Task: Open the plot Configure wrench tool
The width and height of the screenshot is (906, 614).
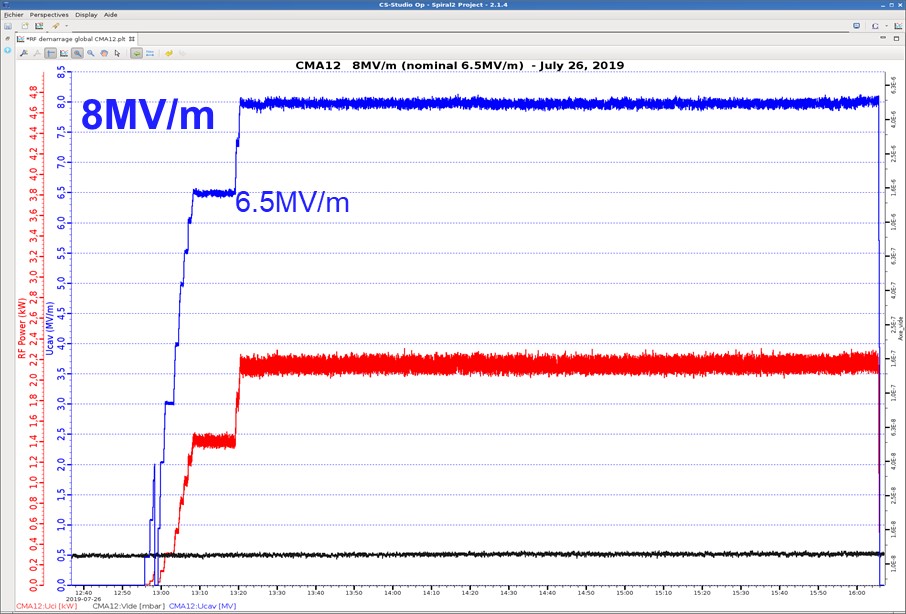Action: pyautogui.click(x=24, y=53)
